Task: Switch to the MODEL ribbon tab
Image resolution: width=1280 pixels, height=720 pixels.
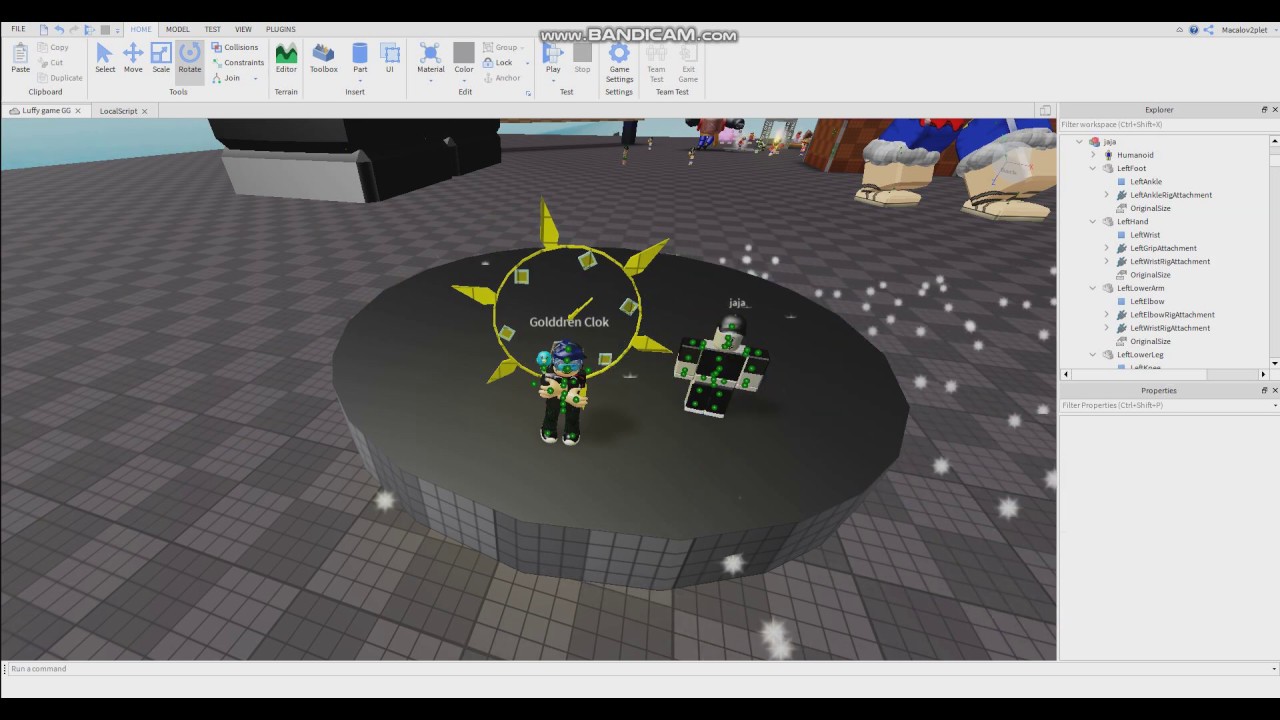Action: tap(177, 29)
